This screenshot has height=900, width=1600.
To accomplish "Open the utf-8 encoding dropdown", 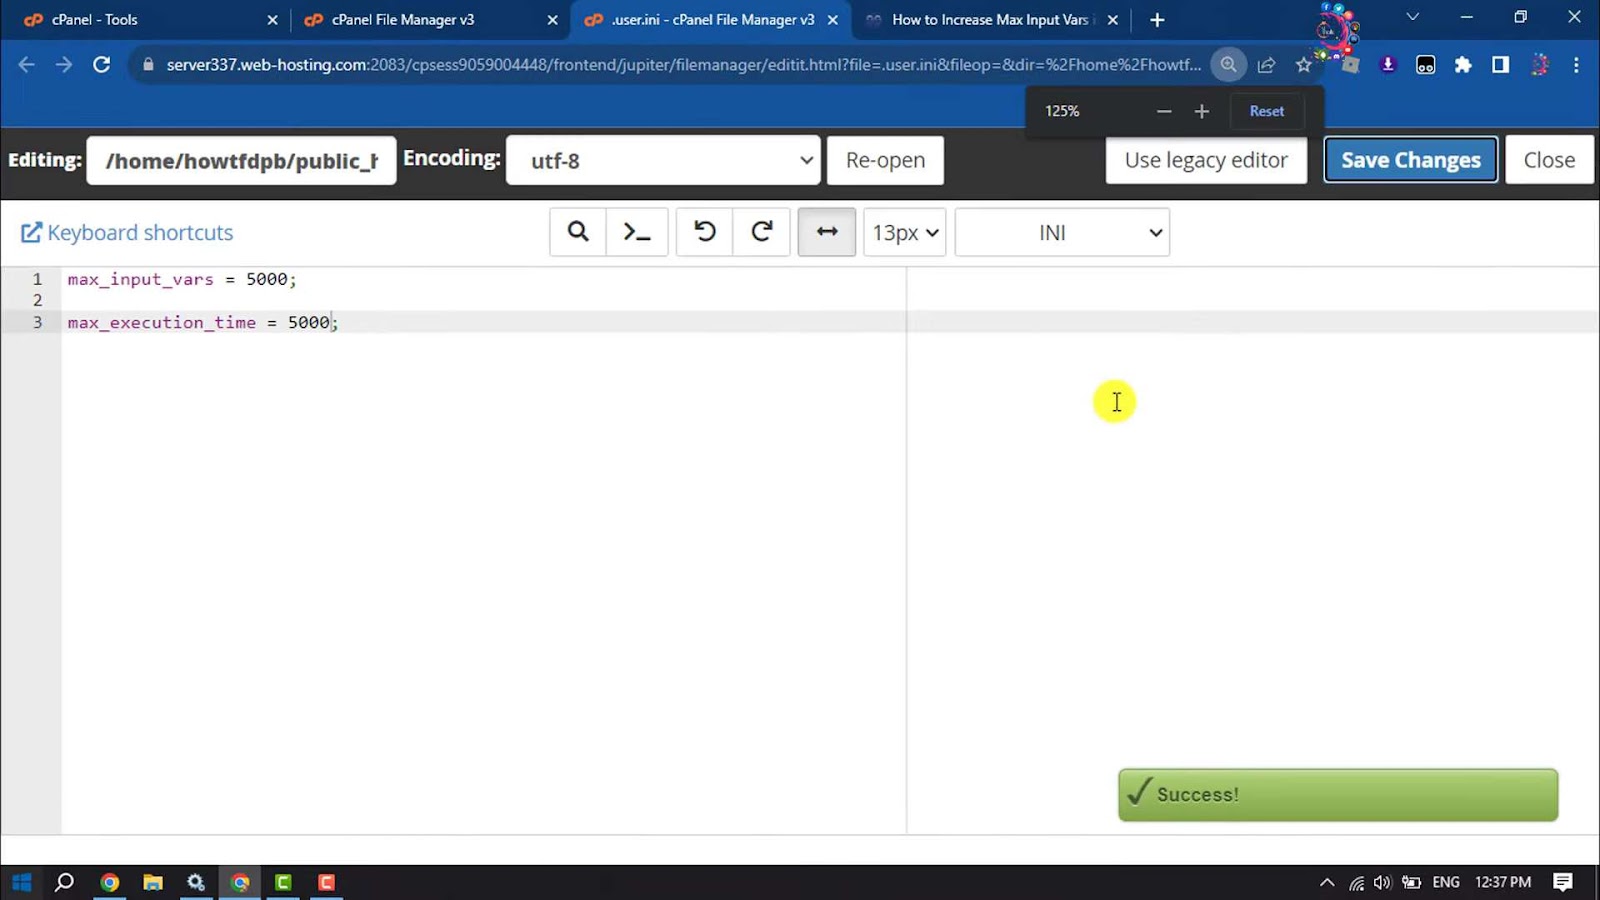I will [663, 161].
